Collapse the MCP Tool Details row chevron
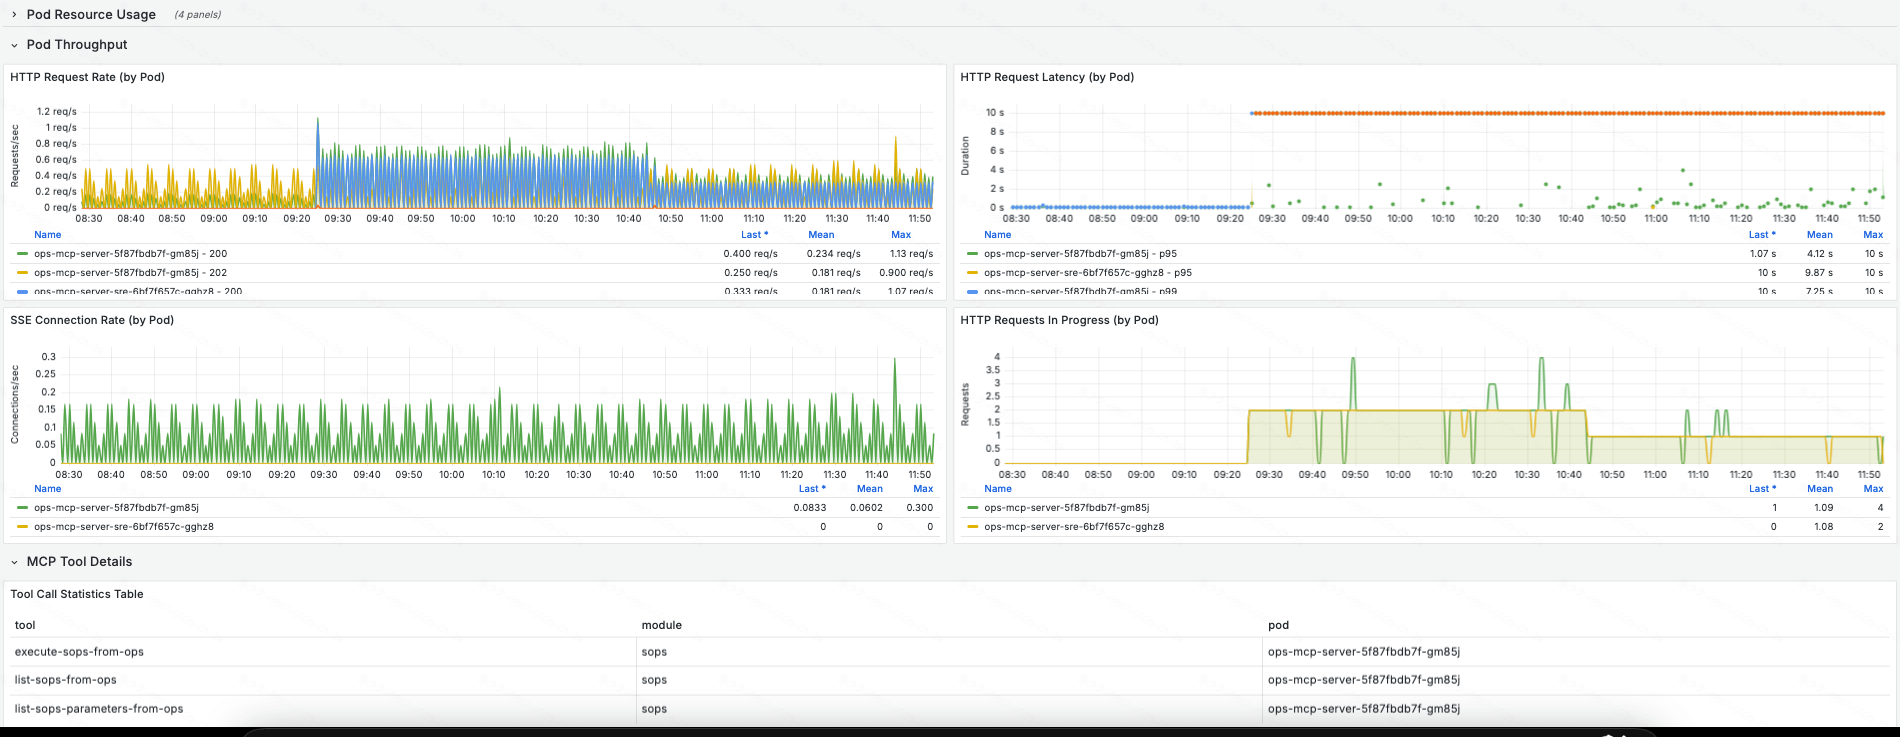 (14, 562)
